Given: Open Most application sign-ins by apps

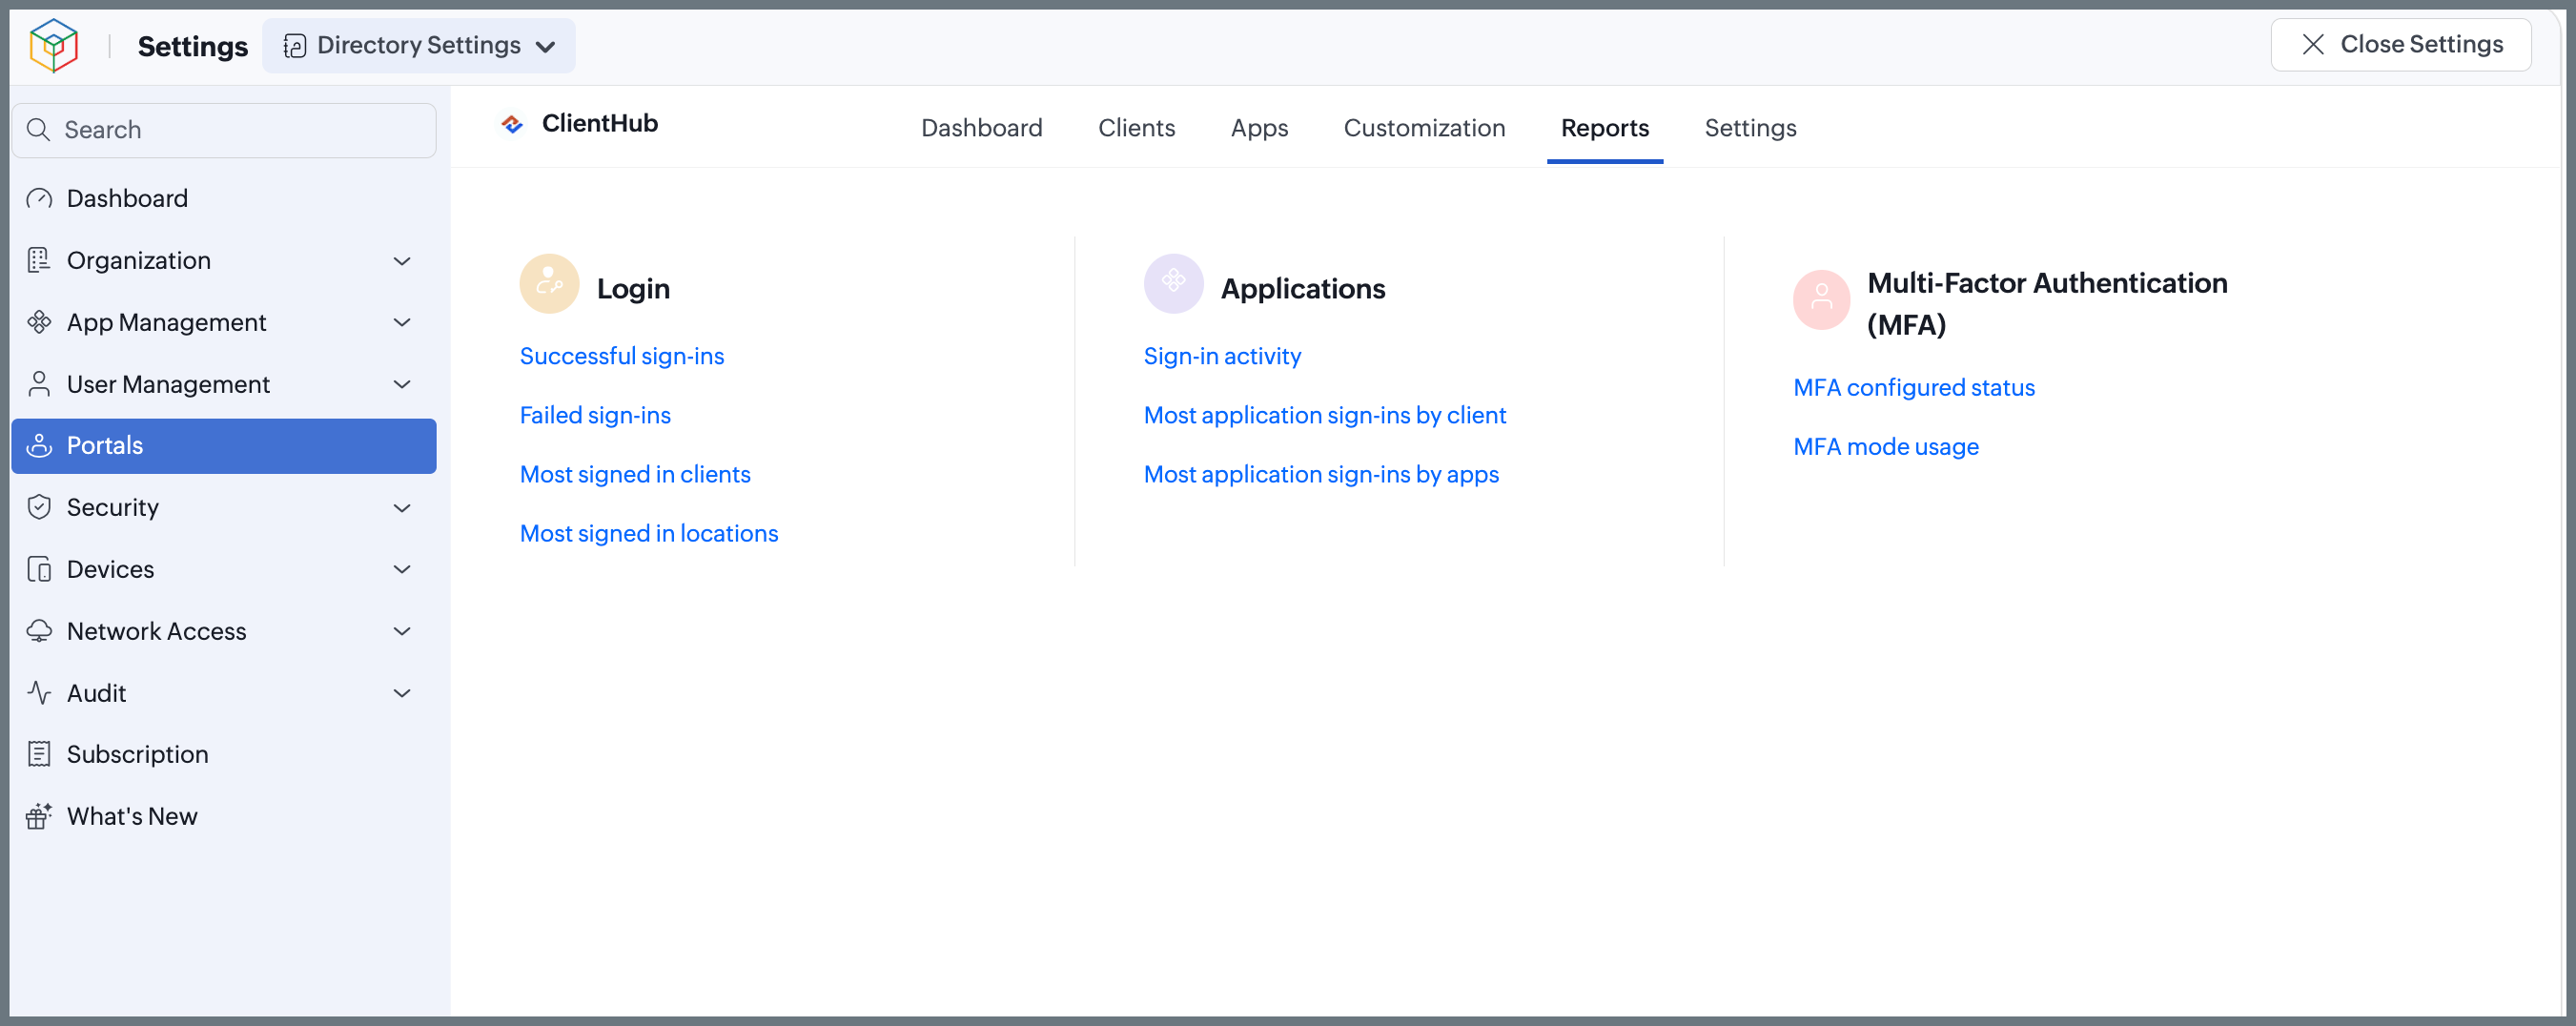Looking at the screenshot, I should [x=1322, y=474].
